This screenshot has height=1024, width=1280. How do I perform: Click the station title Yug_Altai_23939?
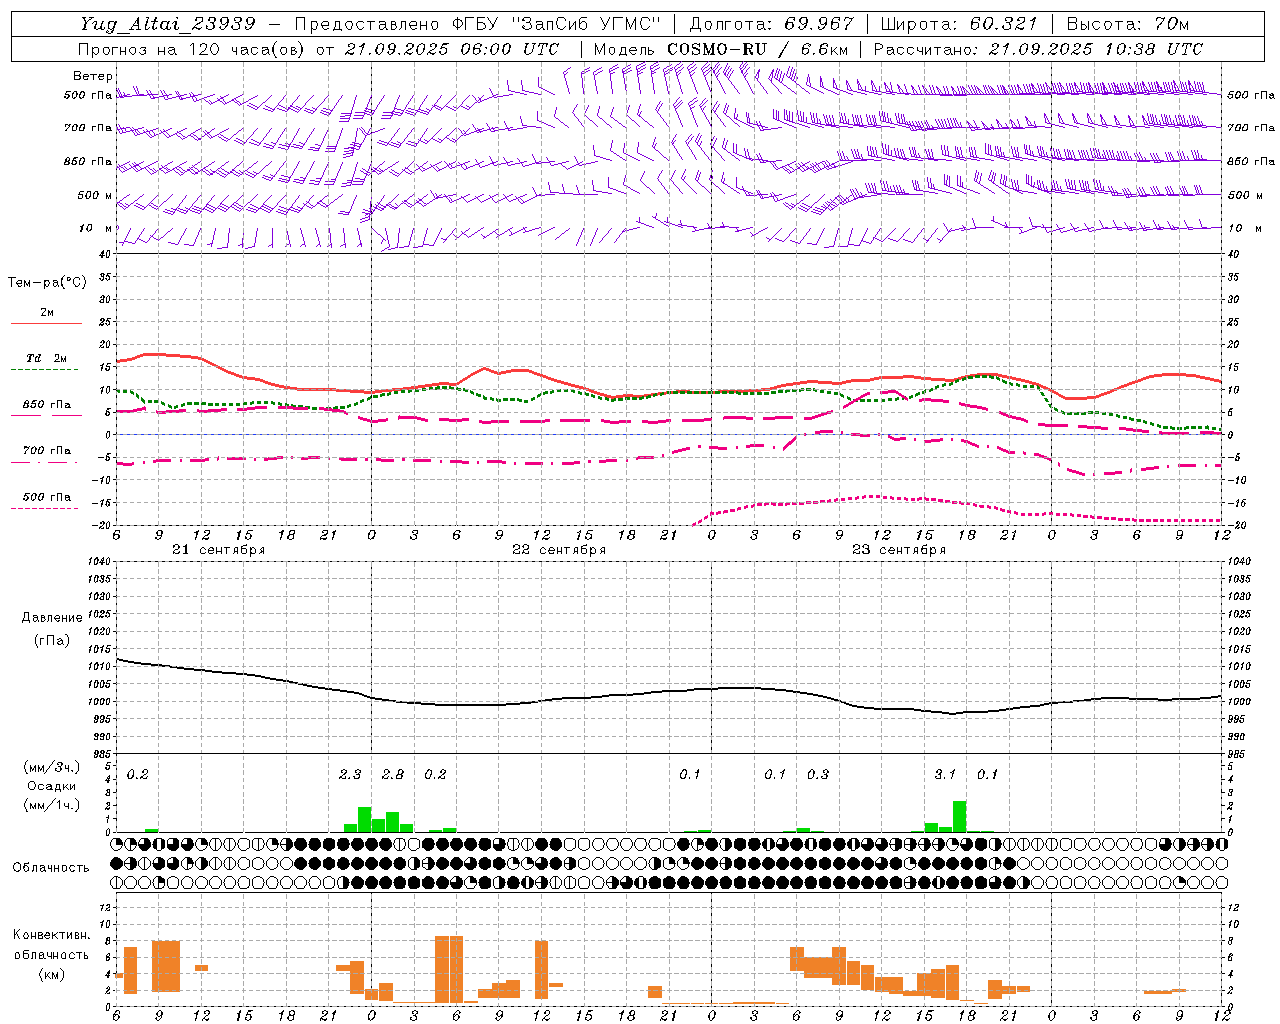[168, 24]
